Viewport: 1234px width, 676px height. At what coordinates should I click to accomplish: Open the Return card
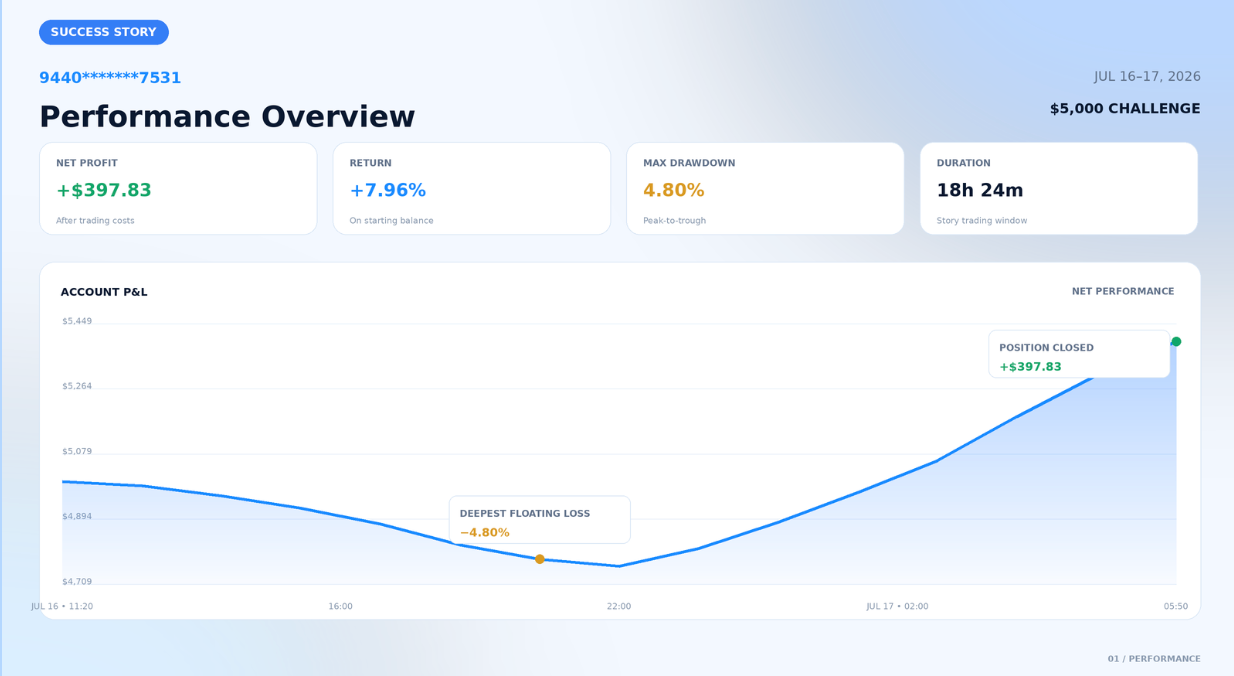click(472, 189)
